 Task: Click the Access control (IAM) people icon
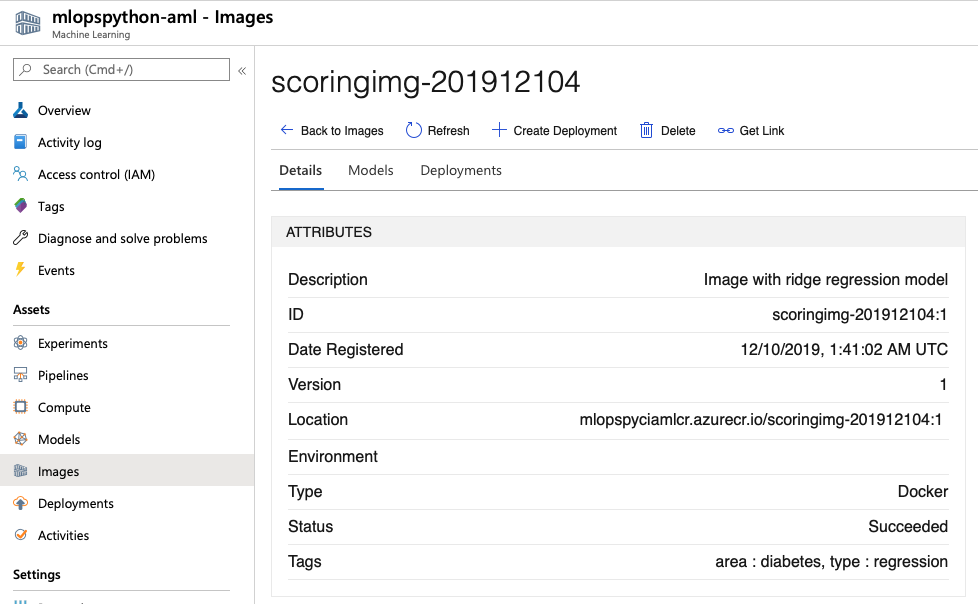21,174
